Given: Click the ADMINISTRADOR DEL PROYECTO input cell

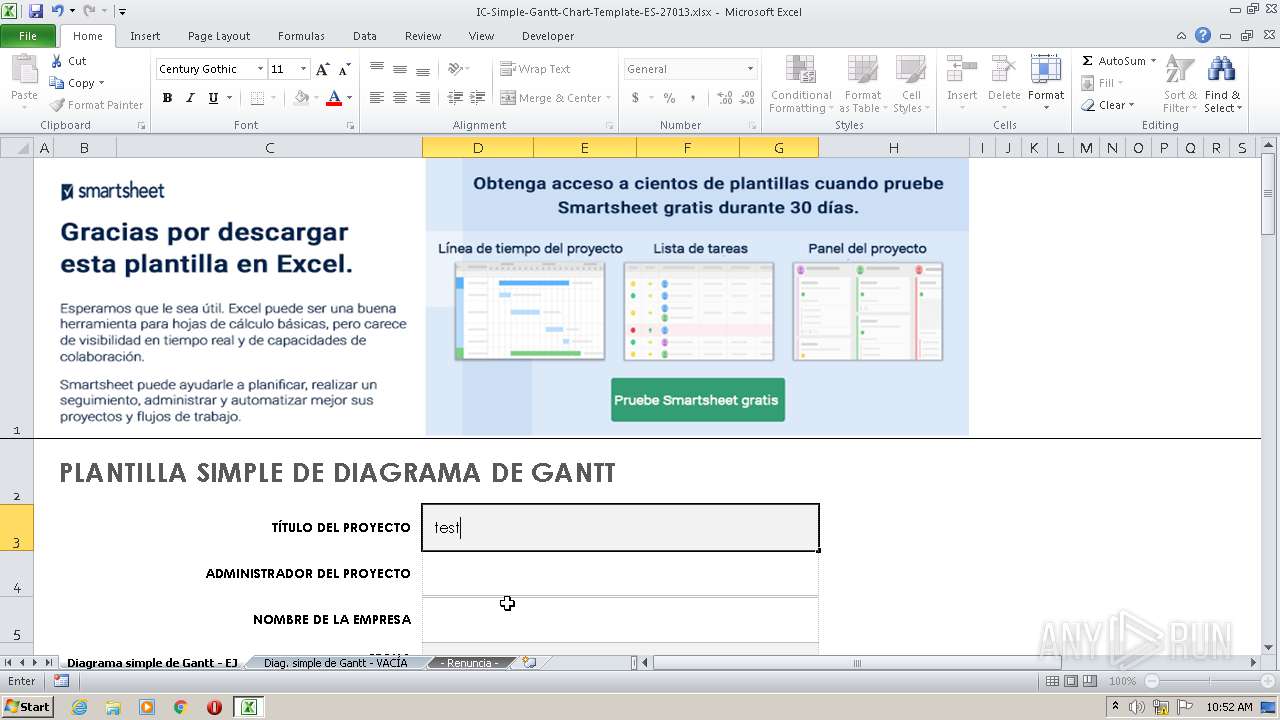Looking at the screenshot, I should (x=620, y=574).
